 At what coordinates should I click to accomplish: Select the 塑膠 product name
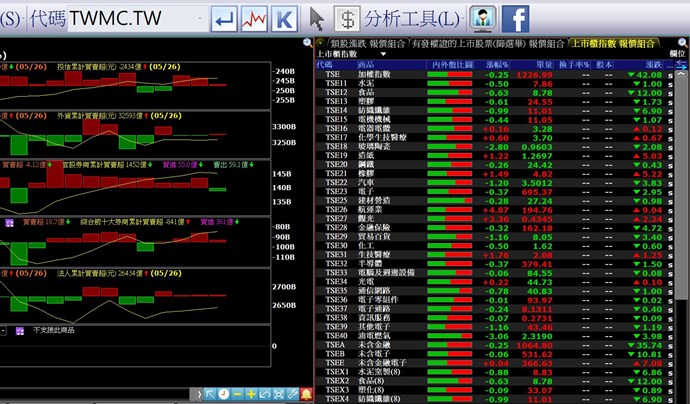pyautogui.click(x=366, y=102)
